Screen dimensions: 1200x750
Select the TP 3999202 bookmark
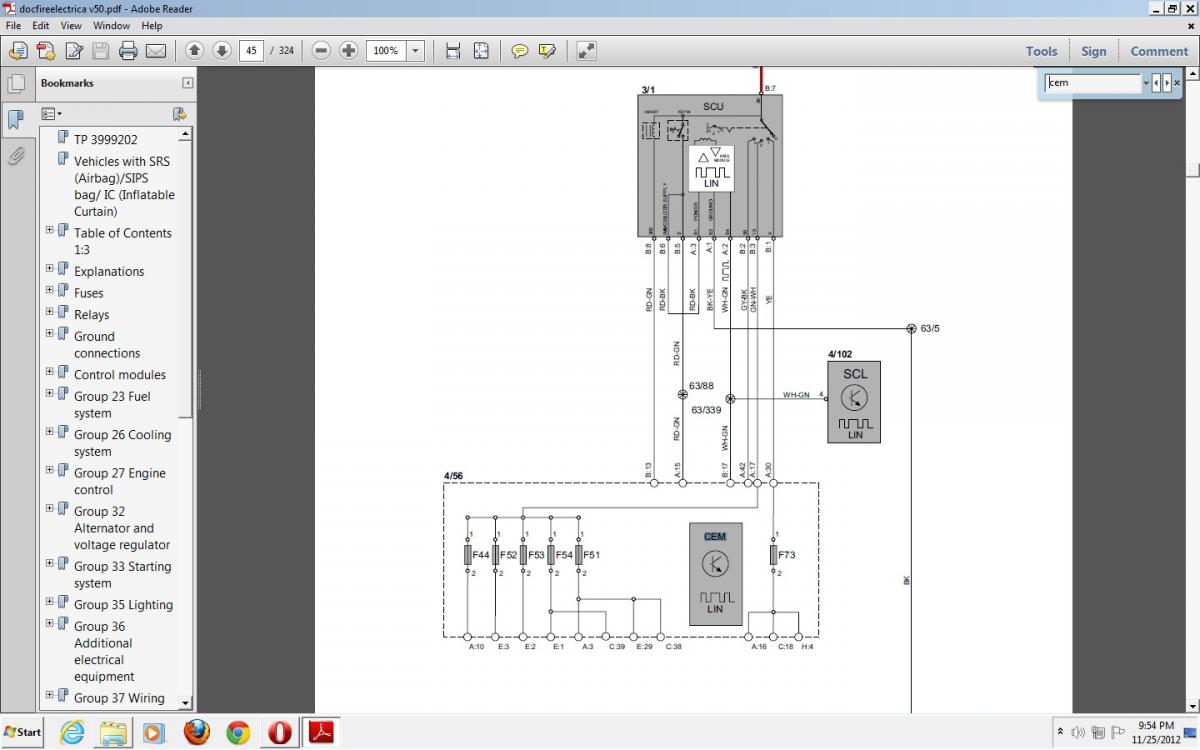tap(106, 140)
